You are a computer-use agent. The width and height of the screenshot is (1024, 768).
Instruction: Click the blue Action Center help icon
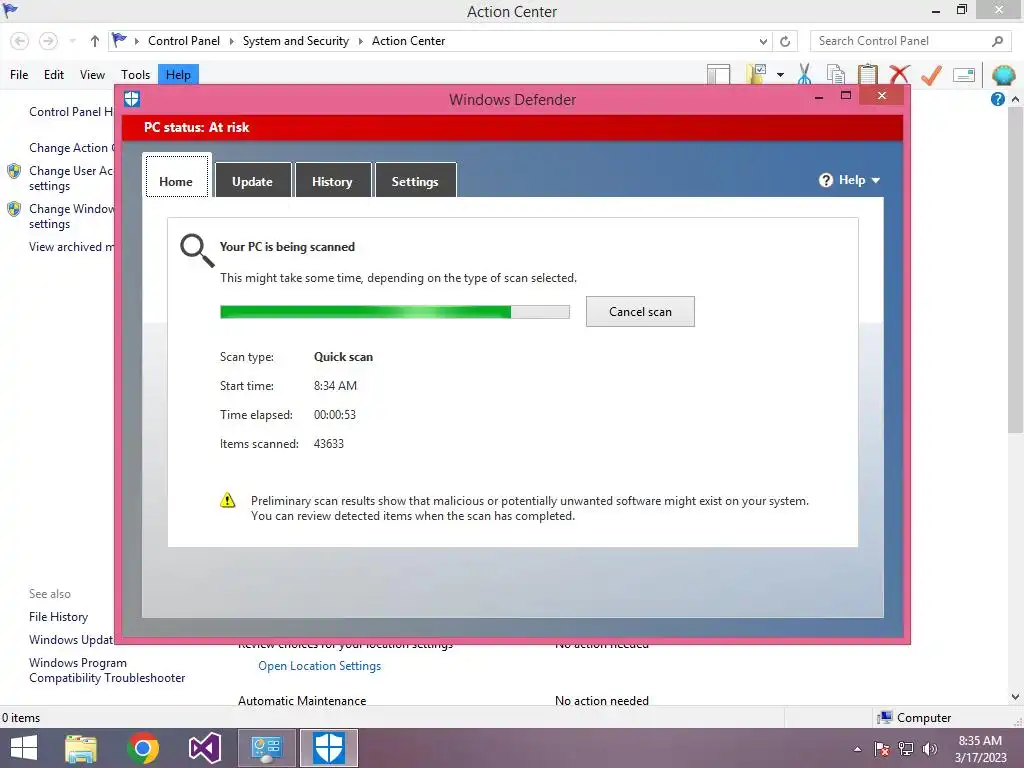[x=997, y=99]
